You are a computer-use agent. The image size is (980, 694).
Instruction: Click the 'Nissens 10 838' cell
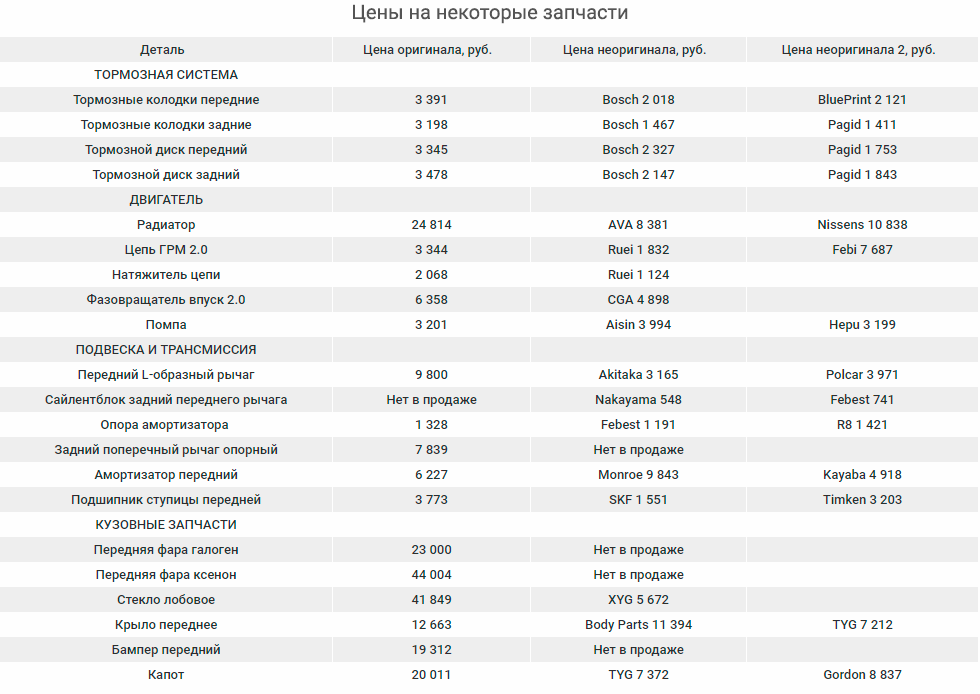coord(862,225)
